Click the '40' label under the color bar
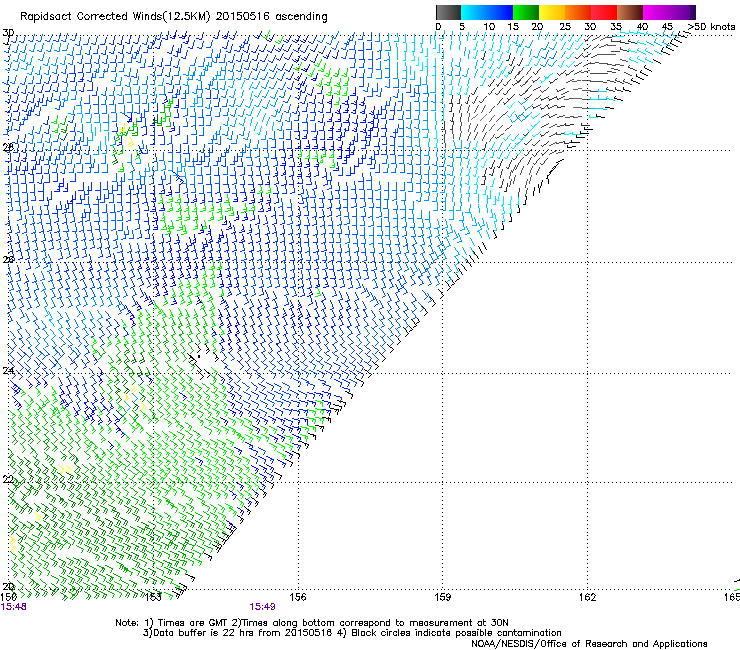Image resolution: width=740 pixels, height=650 pixels. [642, 27]
